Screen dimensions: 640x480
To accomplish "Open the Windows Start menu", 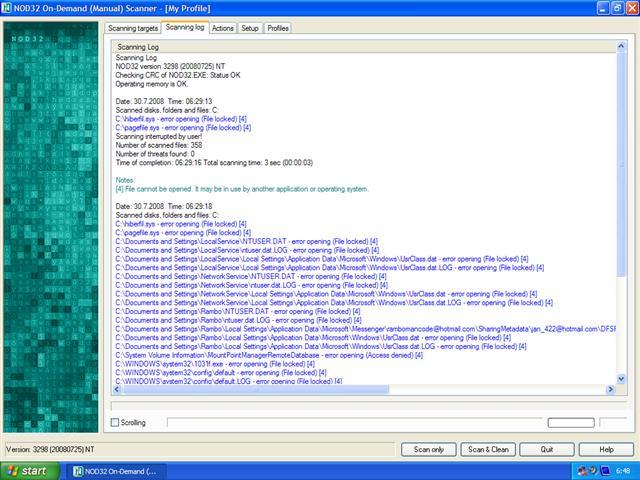I will 28,471.
